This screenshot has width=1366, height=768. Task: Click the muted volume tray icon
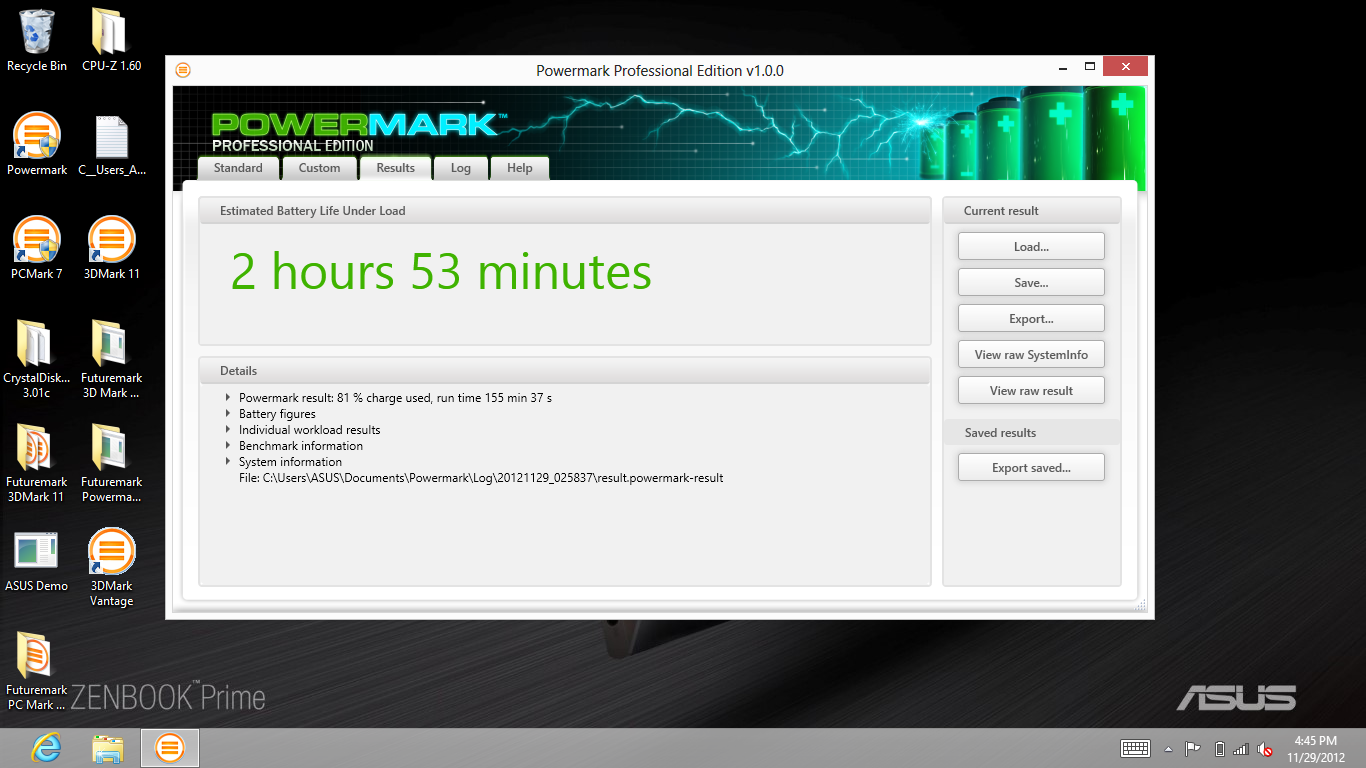pos(1264,748)
